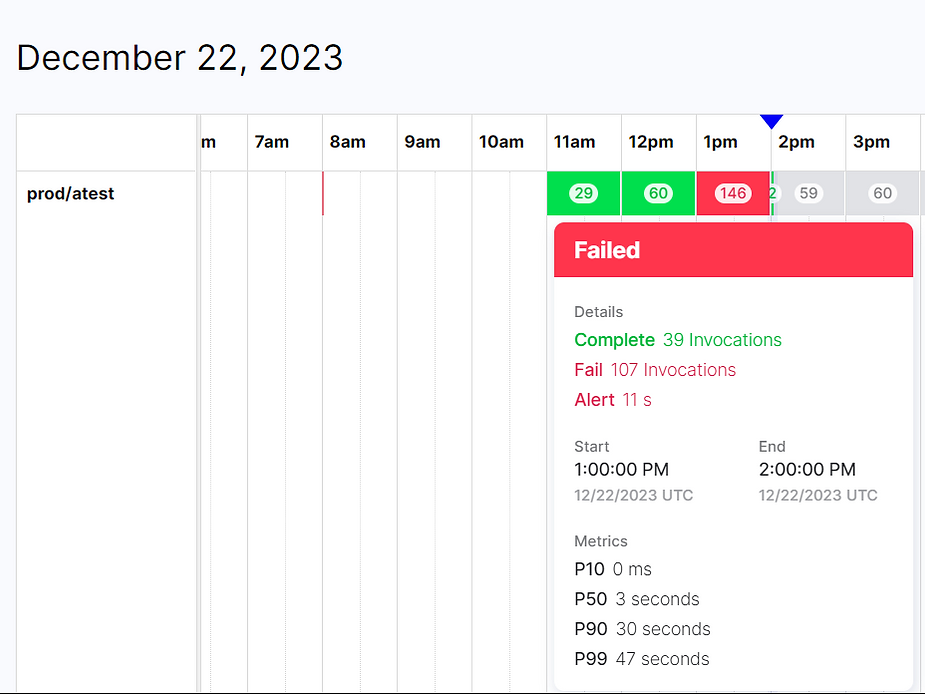Click the red 1pm failed block showing 146
The image size is (925, 694).
[733, 193]
